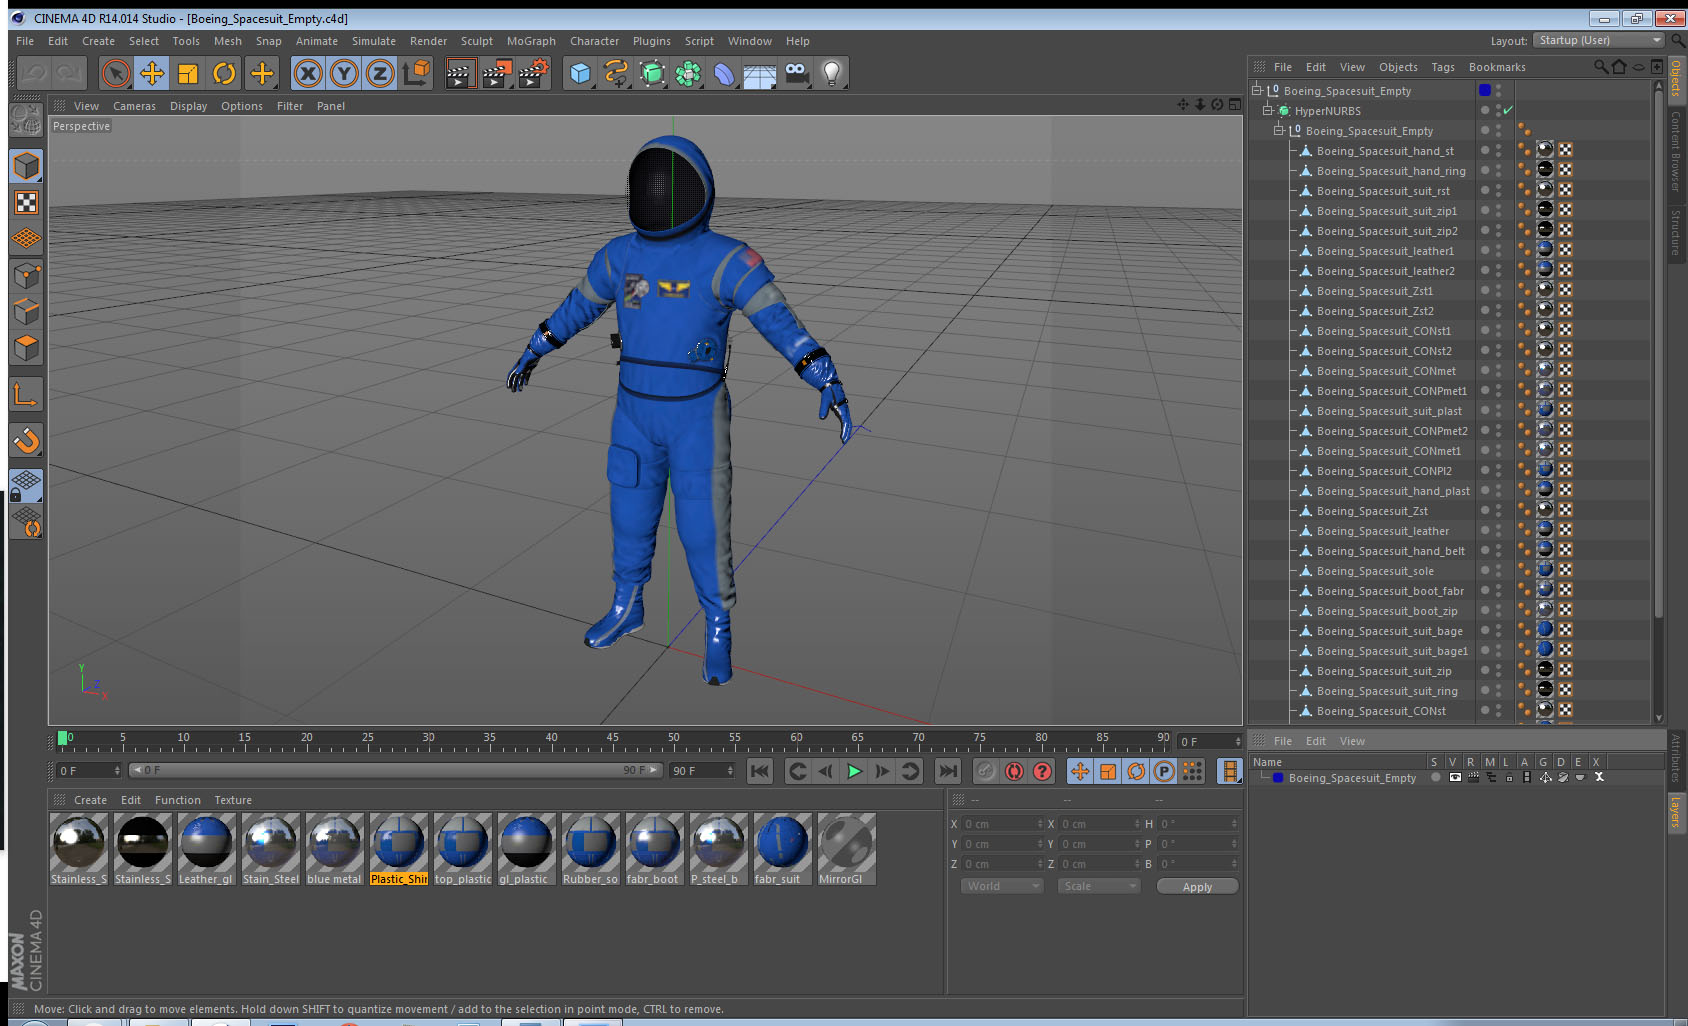
Task: Collapse the HyperNURBS tree node
Action: click(1267, 110)
